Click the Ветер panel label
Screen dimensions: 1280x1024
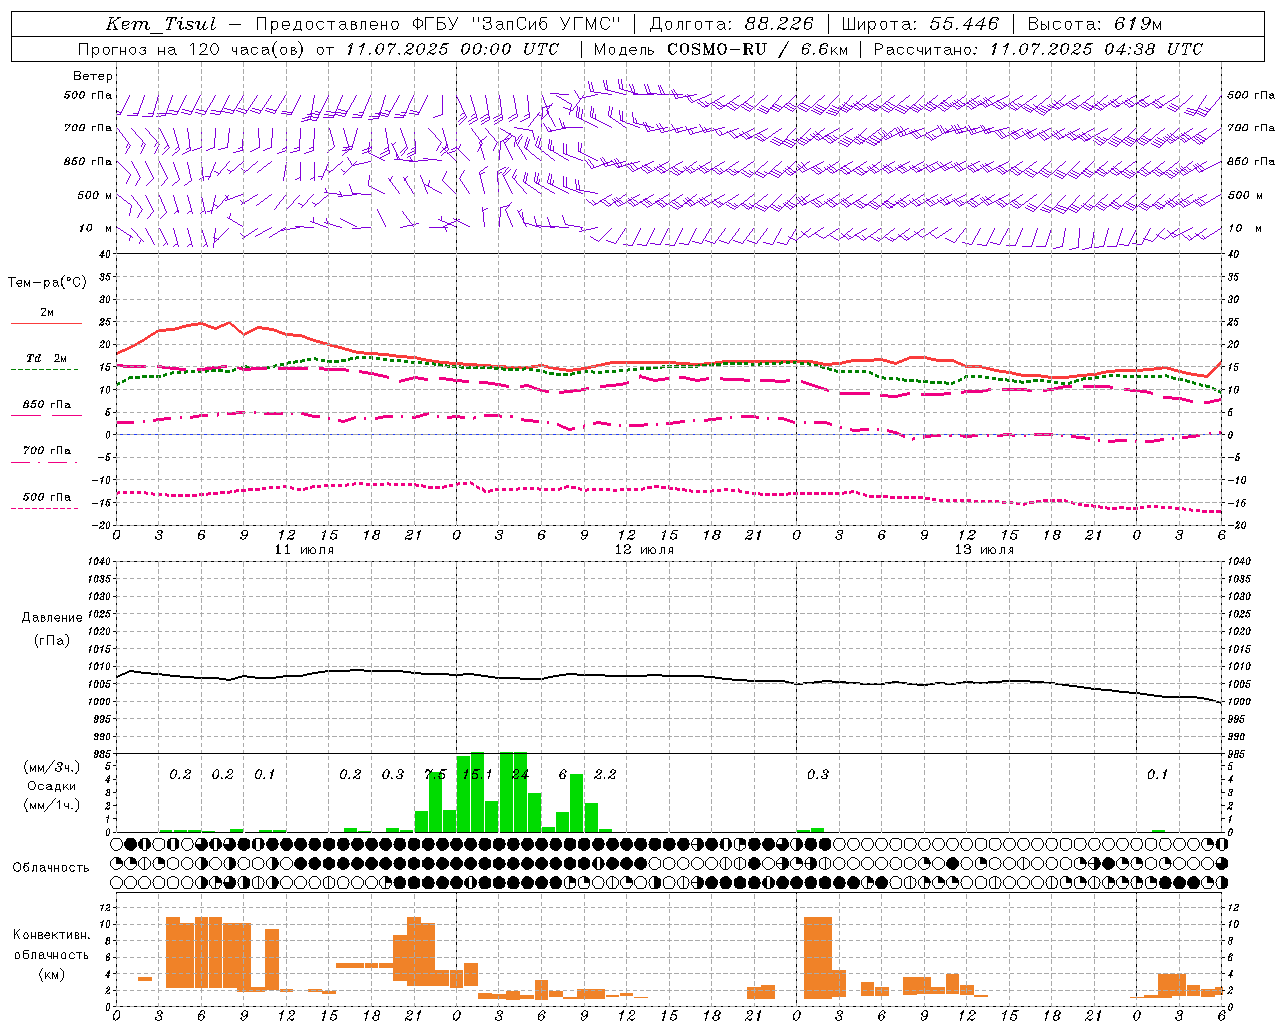pyautogui.click(x=93, y=76)
